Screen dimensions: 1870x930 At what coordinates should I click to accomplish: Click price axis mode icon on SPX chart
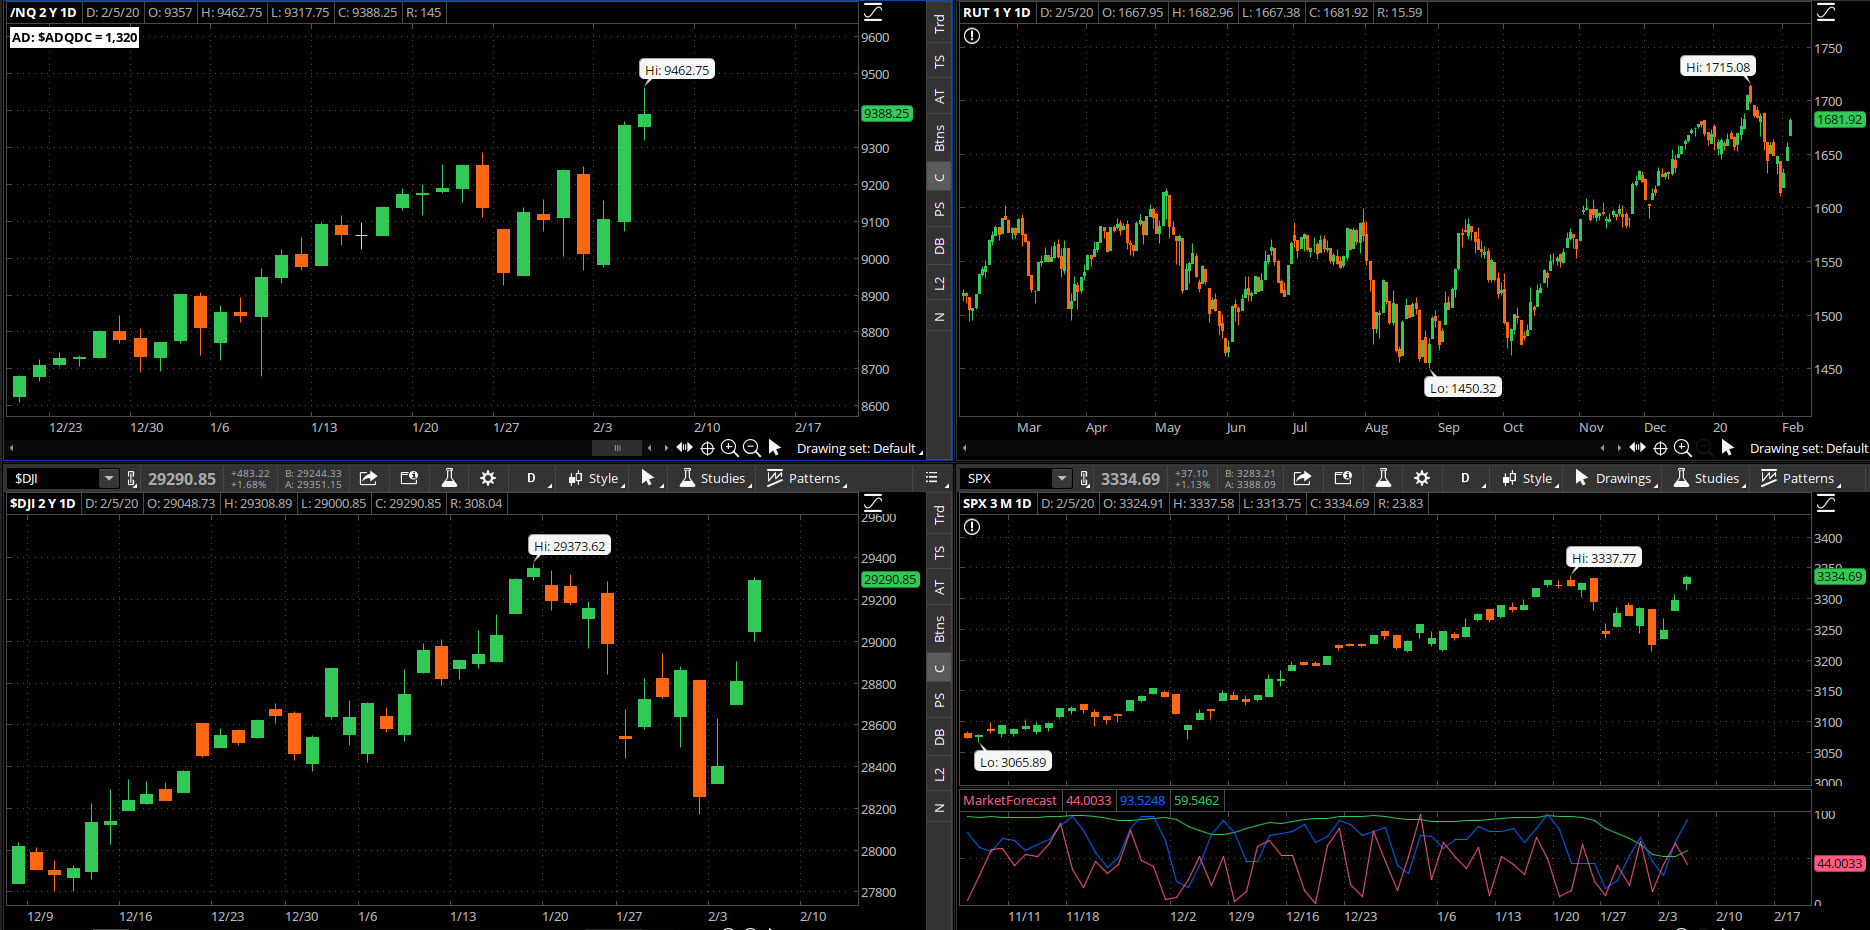(x=1826, y=503)
